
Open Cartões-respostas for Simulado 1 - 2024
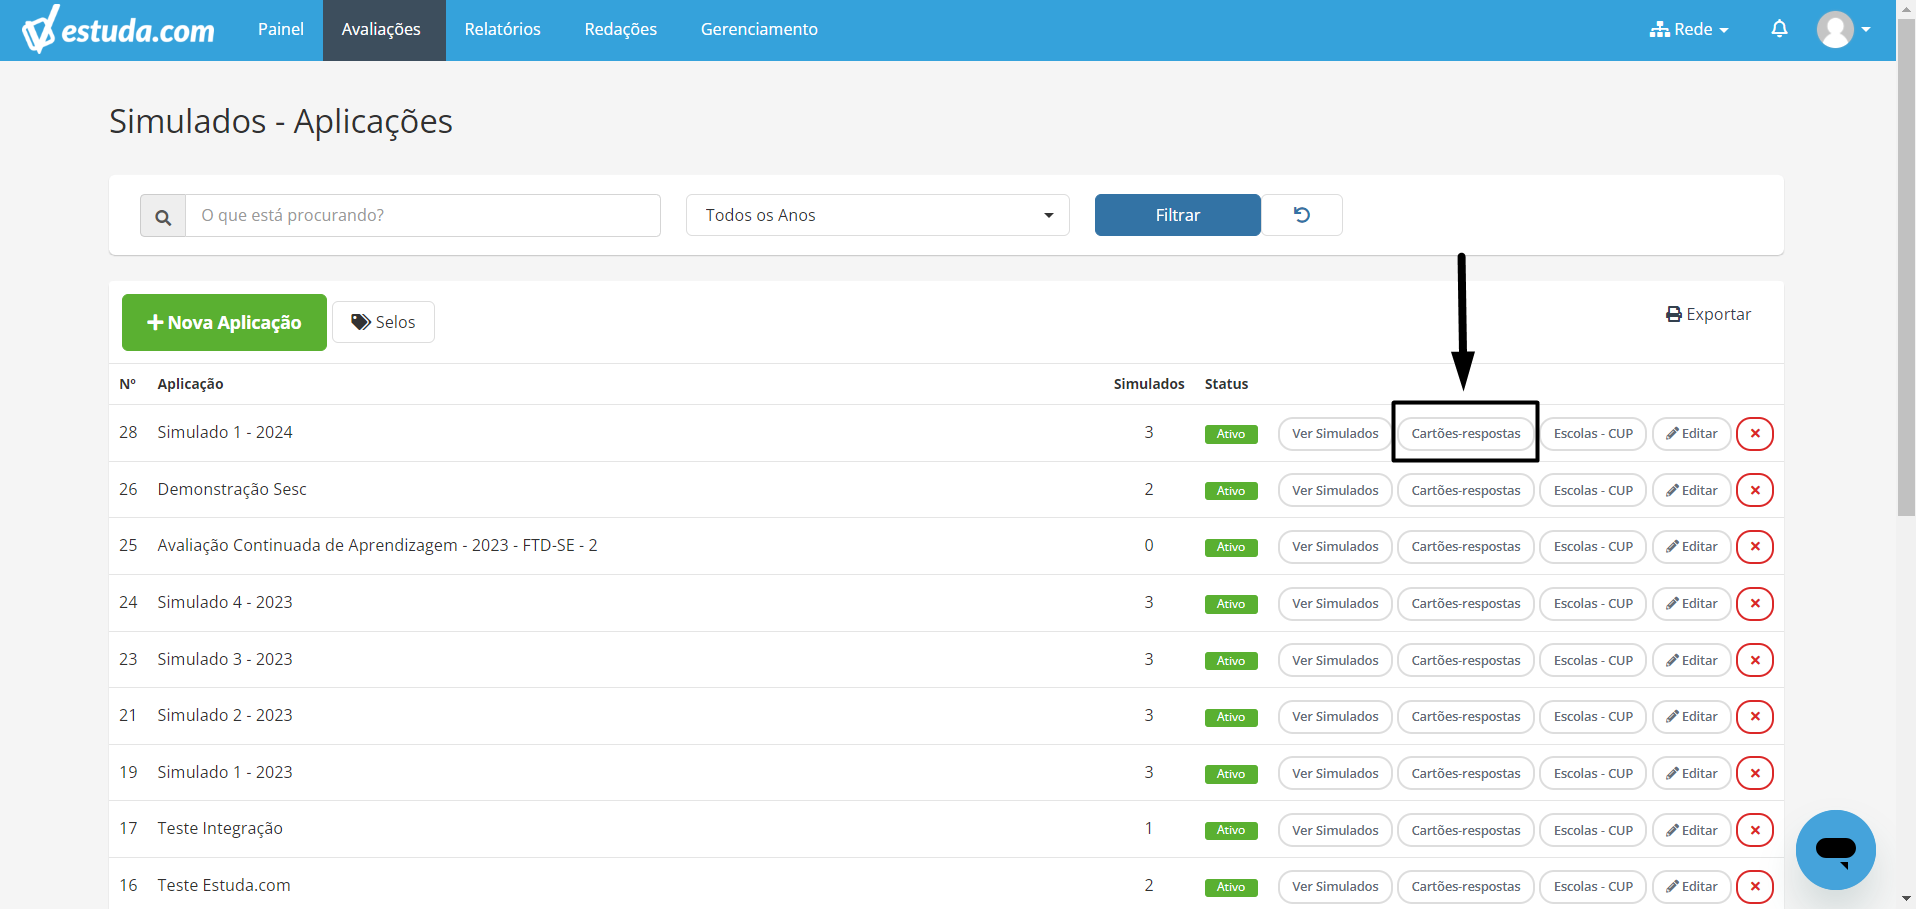[1465, 434]
